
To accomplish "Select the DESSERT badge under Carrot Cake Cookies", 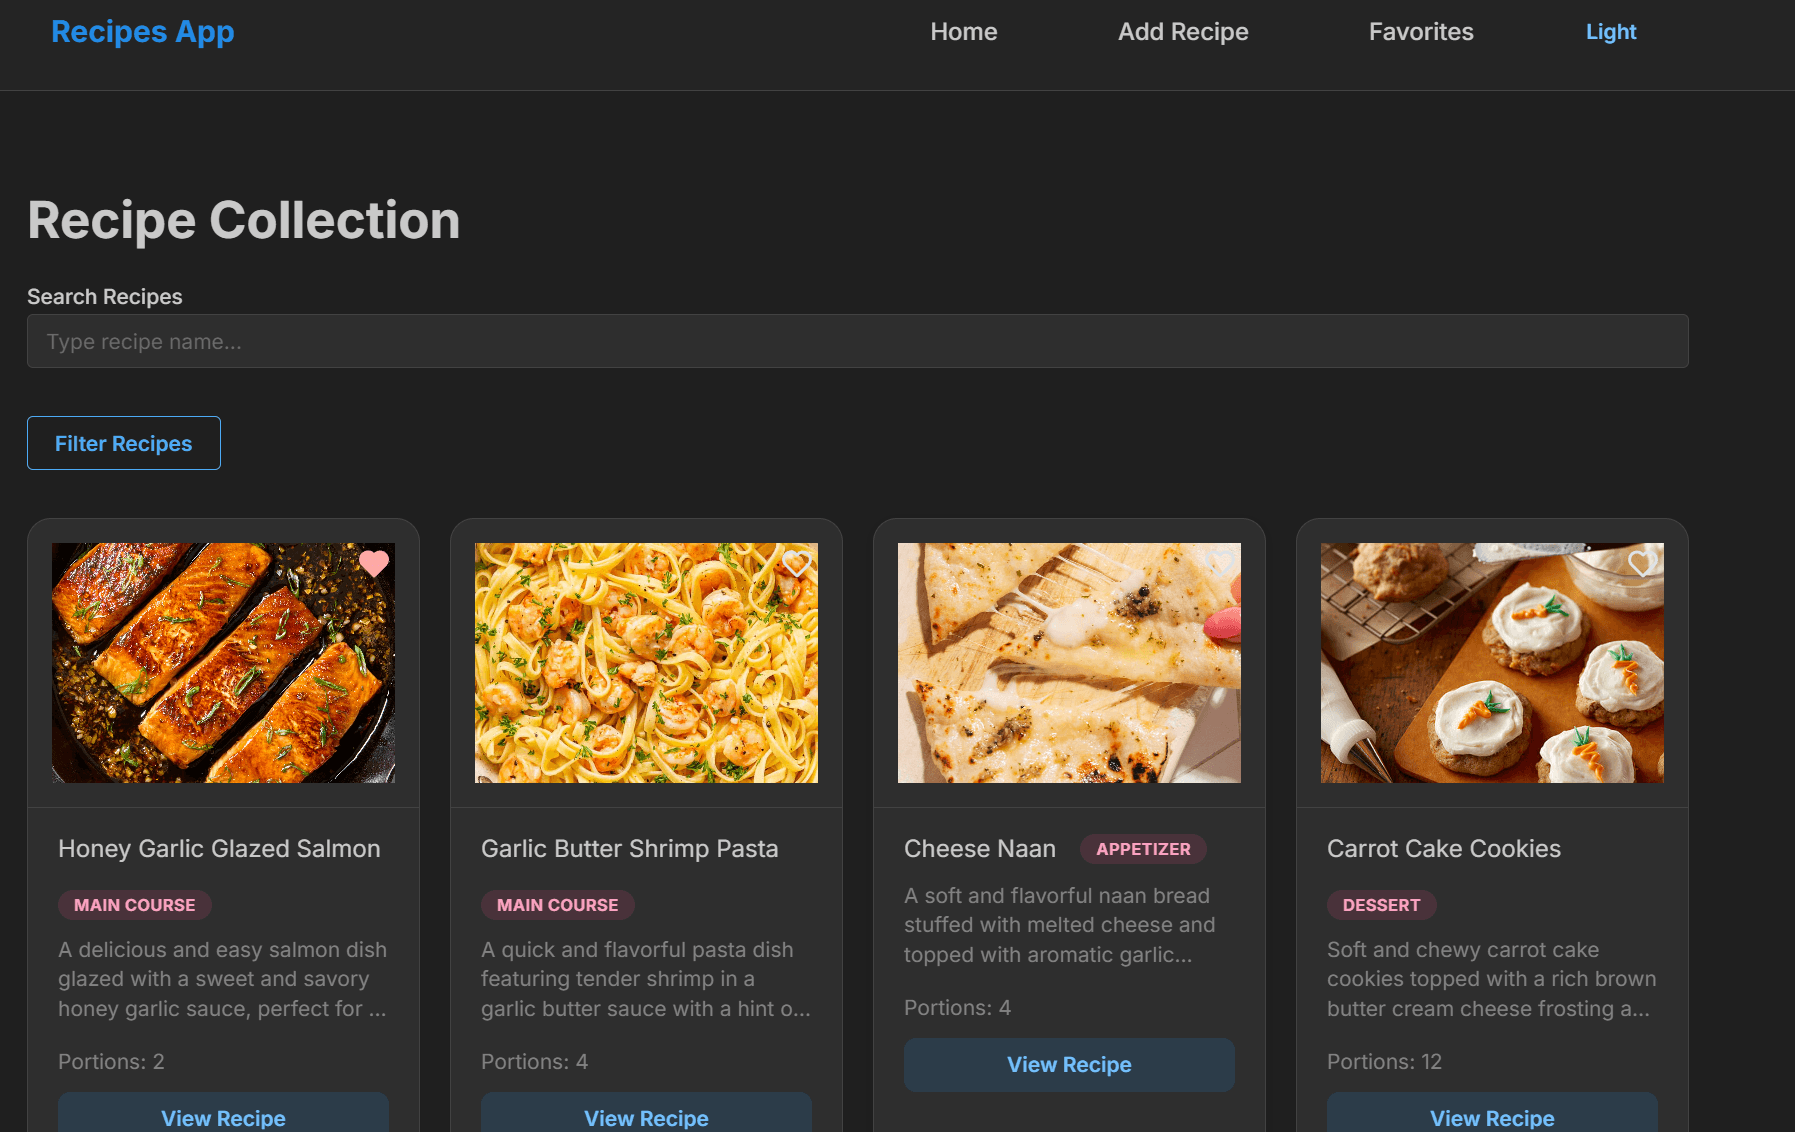I will coord(1381,904).
